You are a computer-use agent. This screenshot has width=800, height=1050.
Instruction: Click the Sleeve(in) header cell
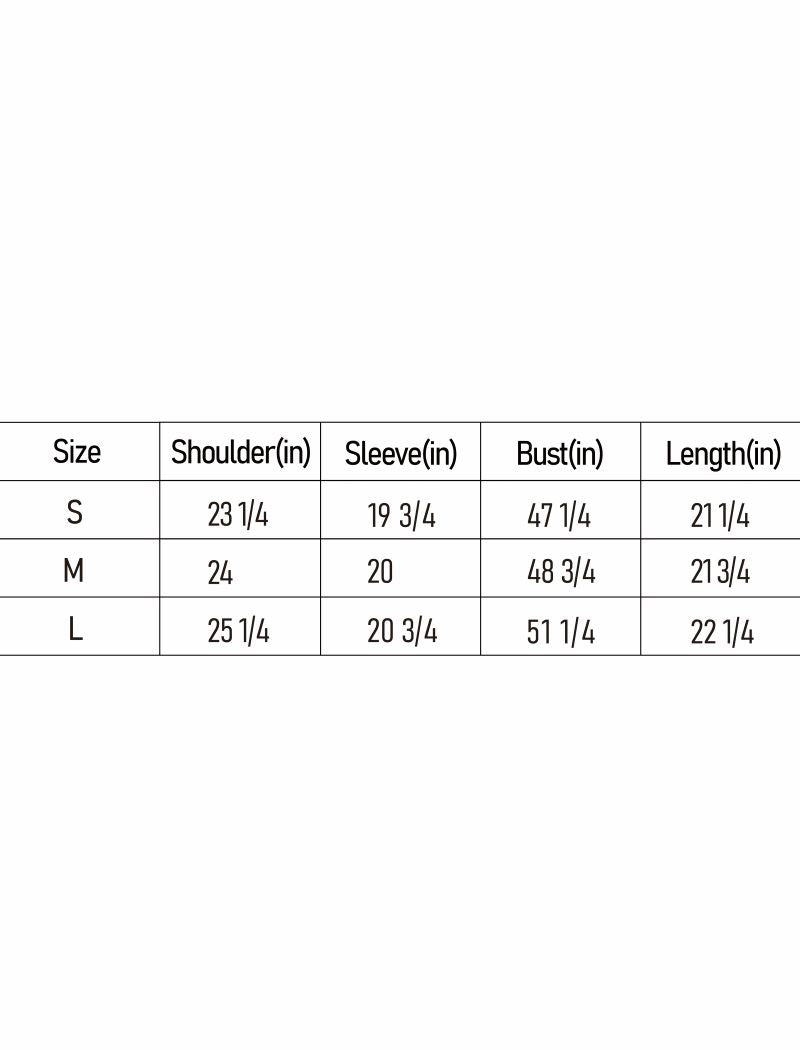tap(400, 454)
